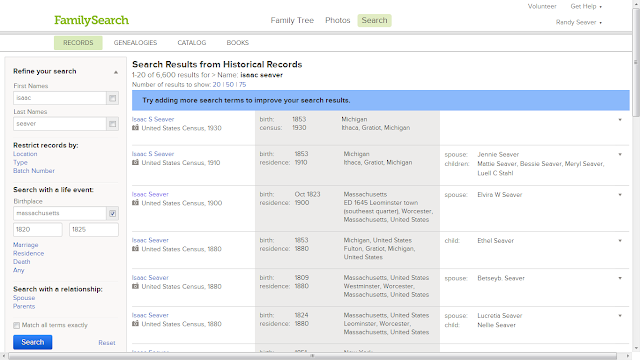Open Isaac Seaver result born 1824

(150, 315)
